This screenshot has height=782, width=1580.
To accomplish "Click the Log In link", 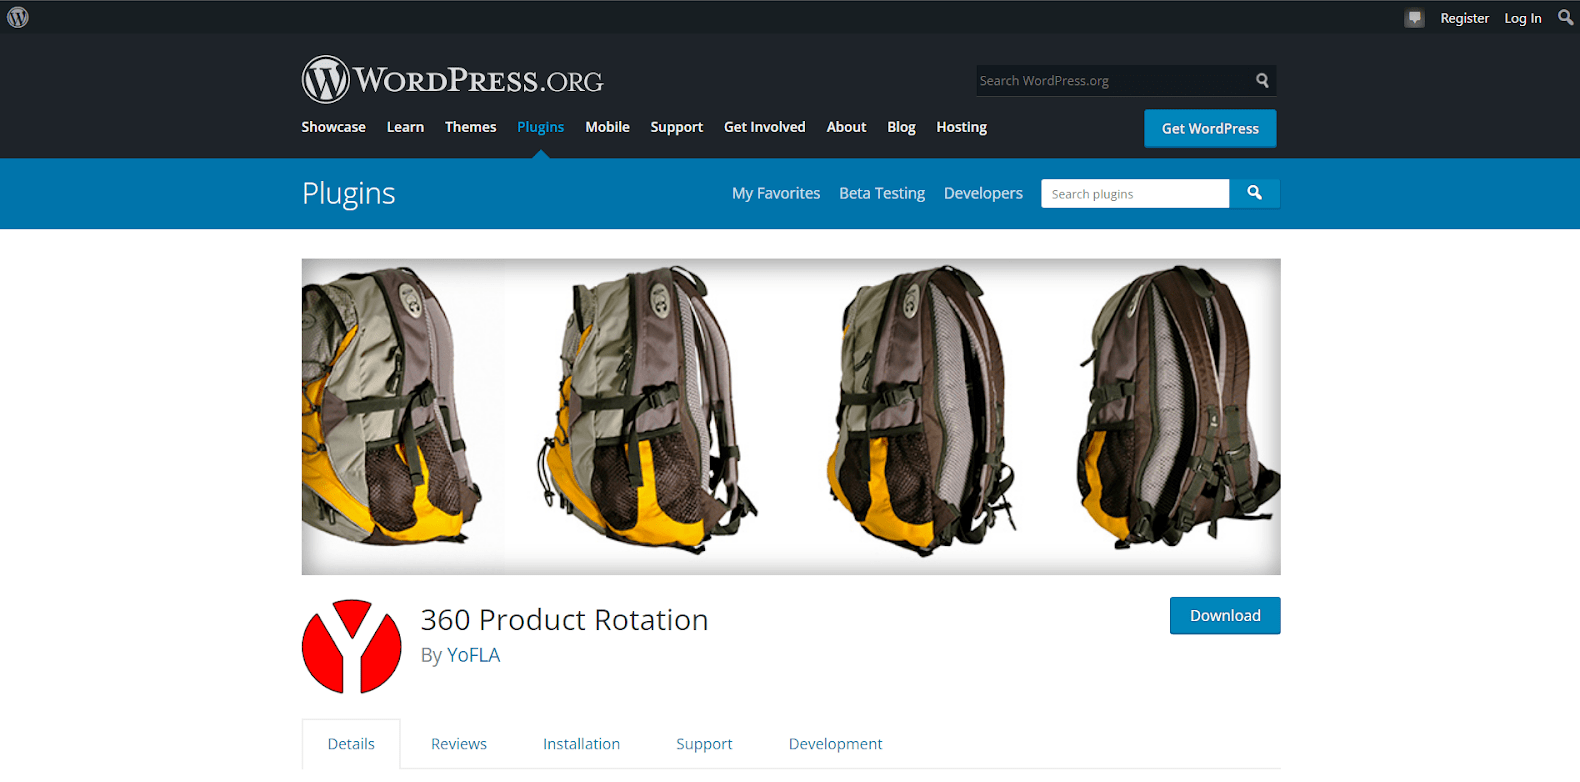I will click(x=1522, y=18).
